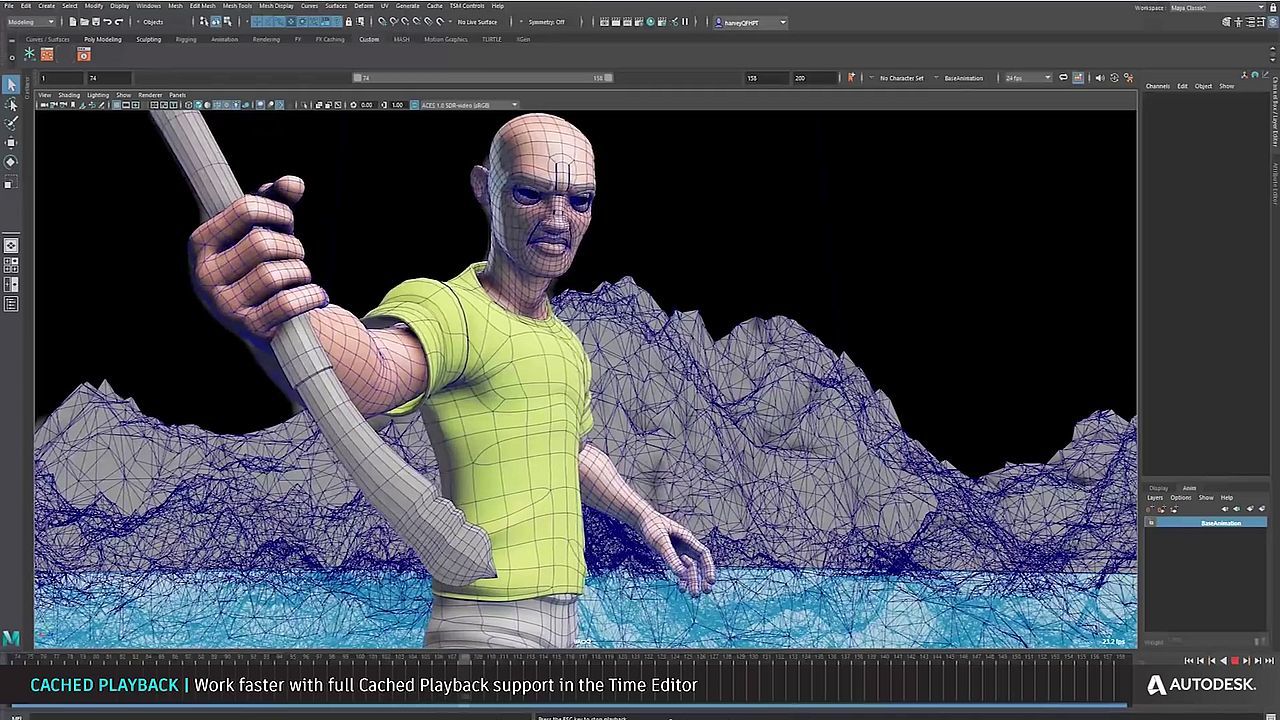Click the speaker sound icon

[x=1100, y=78]
